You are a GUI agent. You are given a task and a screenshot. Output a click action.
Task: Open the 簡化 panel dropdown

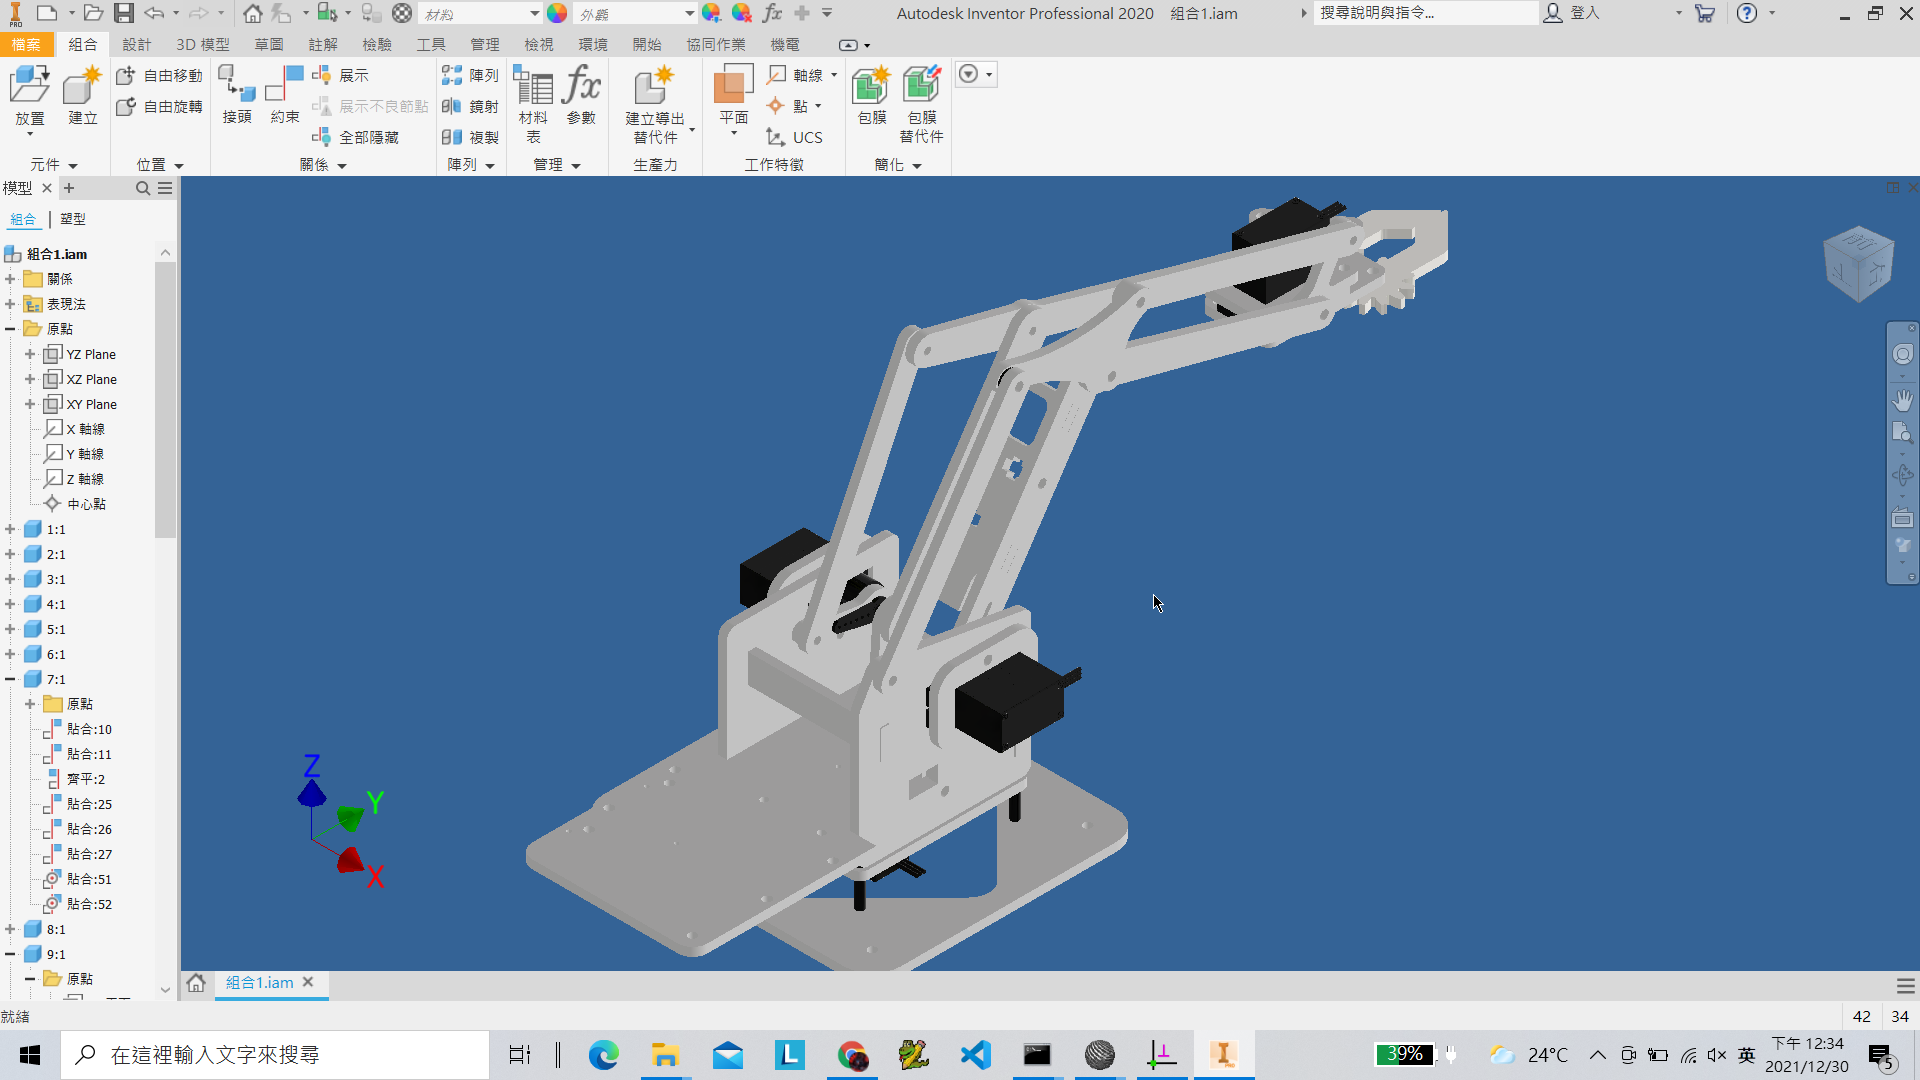click(897, 165)
